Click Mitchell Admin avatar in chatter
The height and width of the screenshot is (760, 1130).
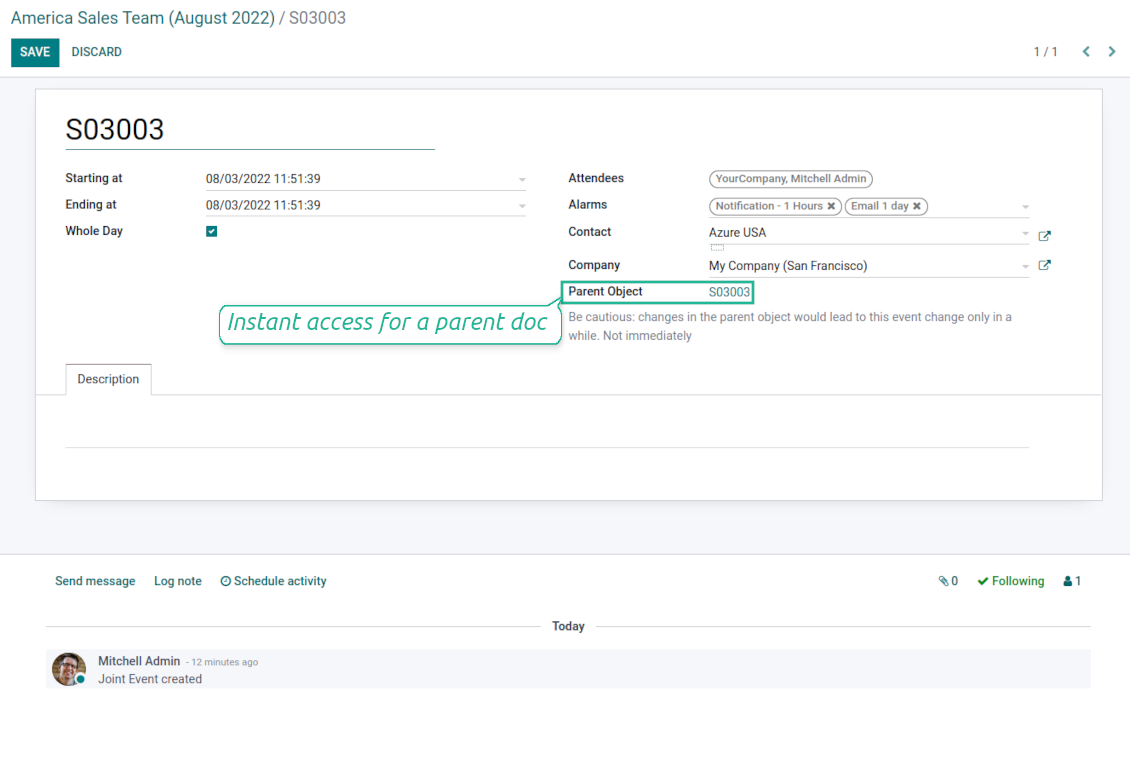tap(69, 669)
